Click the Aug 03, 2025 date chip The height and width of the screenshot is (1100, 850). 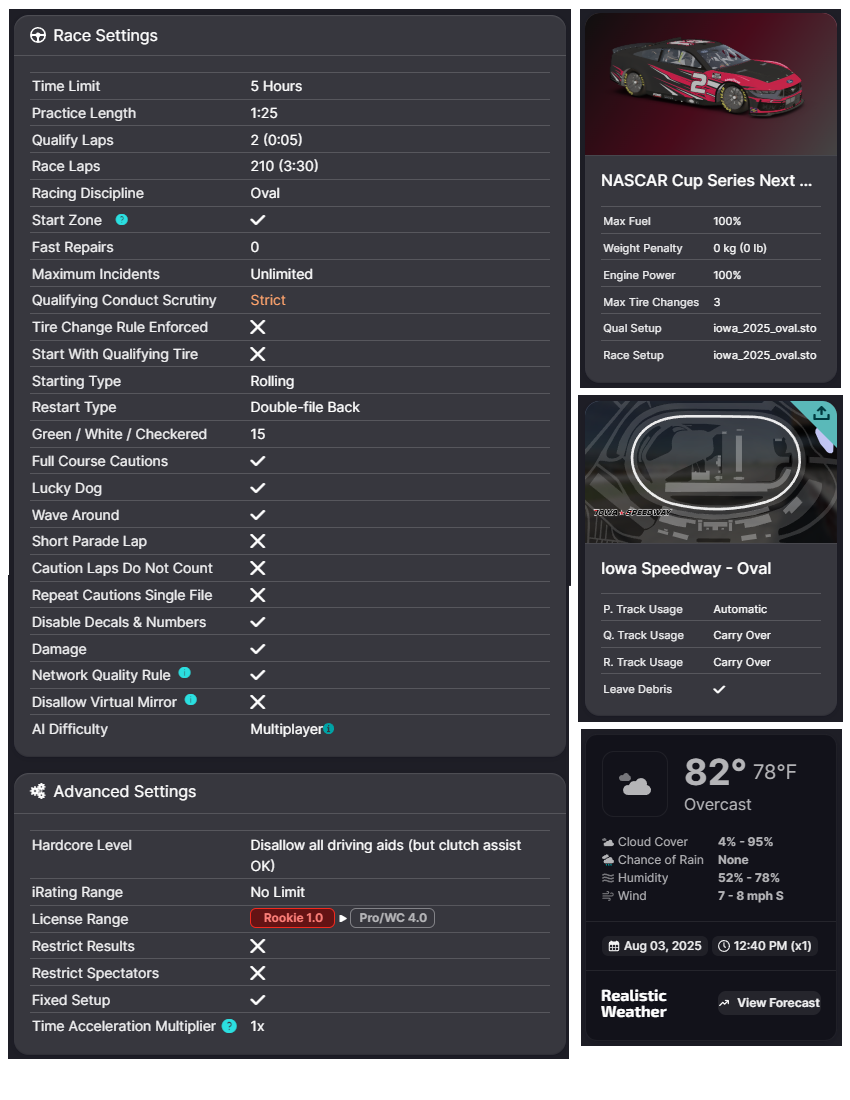[654, 946]
